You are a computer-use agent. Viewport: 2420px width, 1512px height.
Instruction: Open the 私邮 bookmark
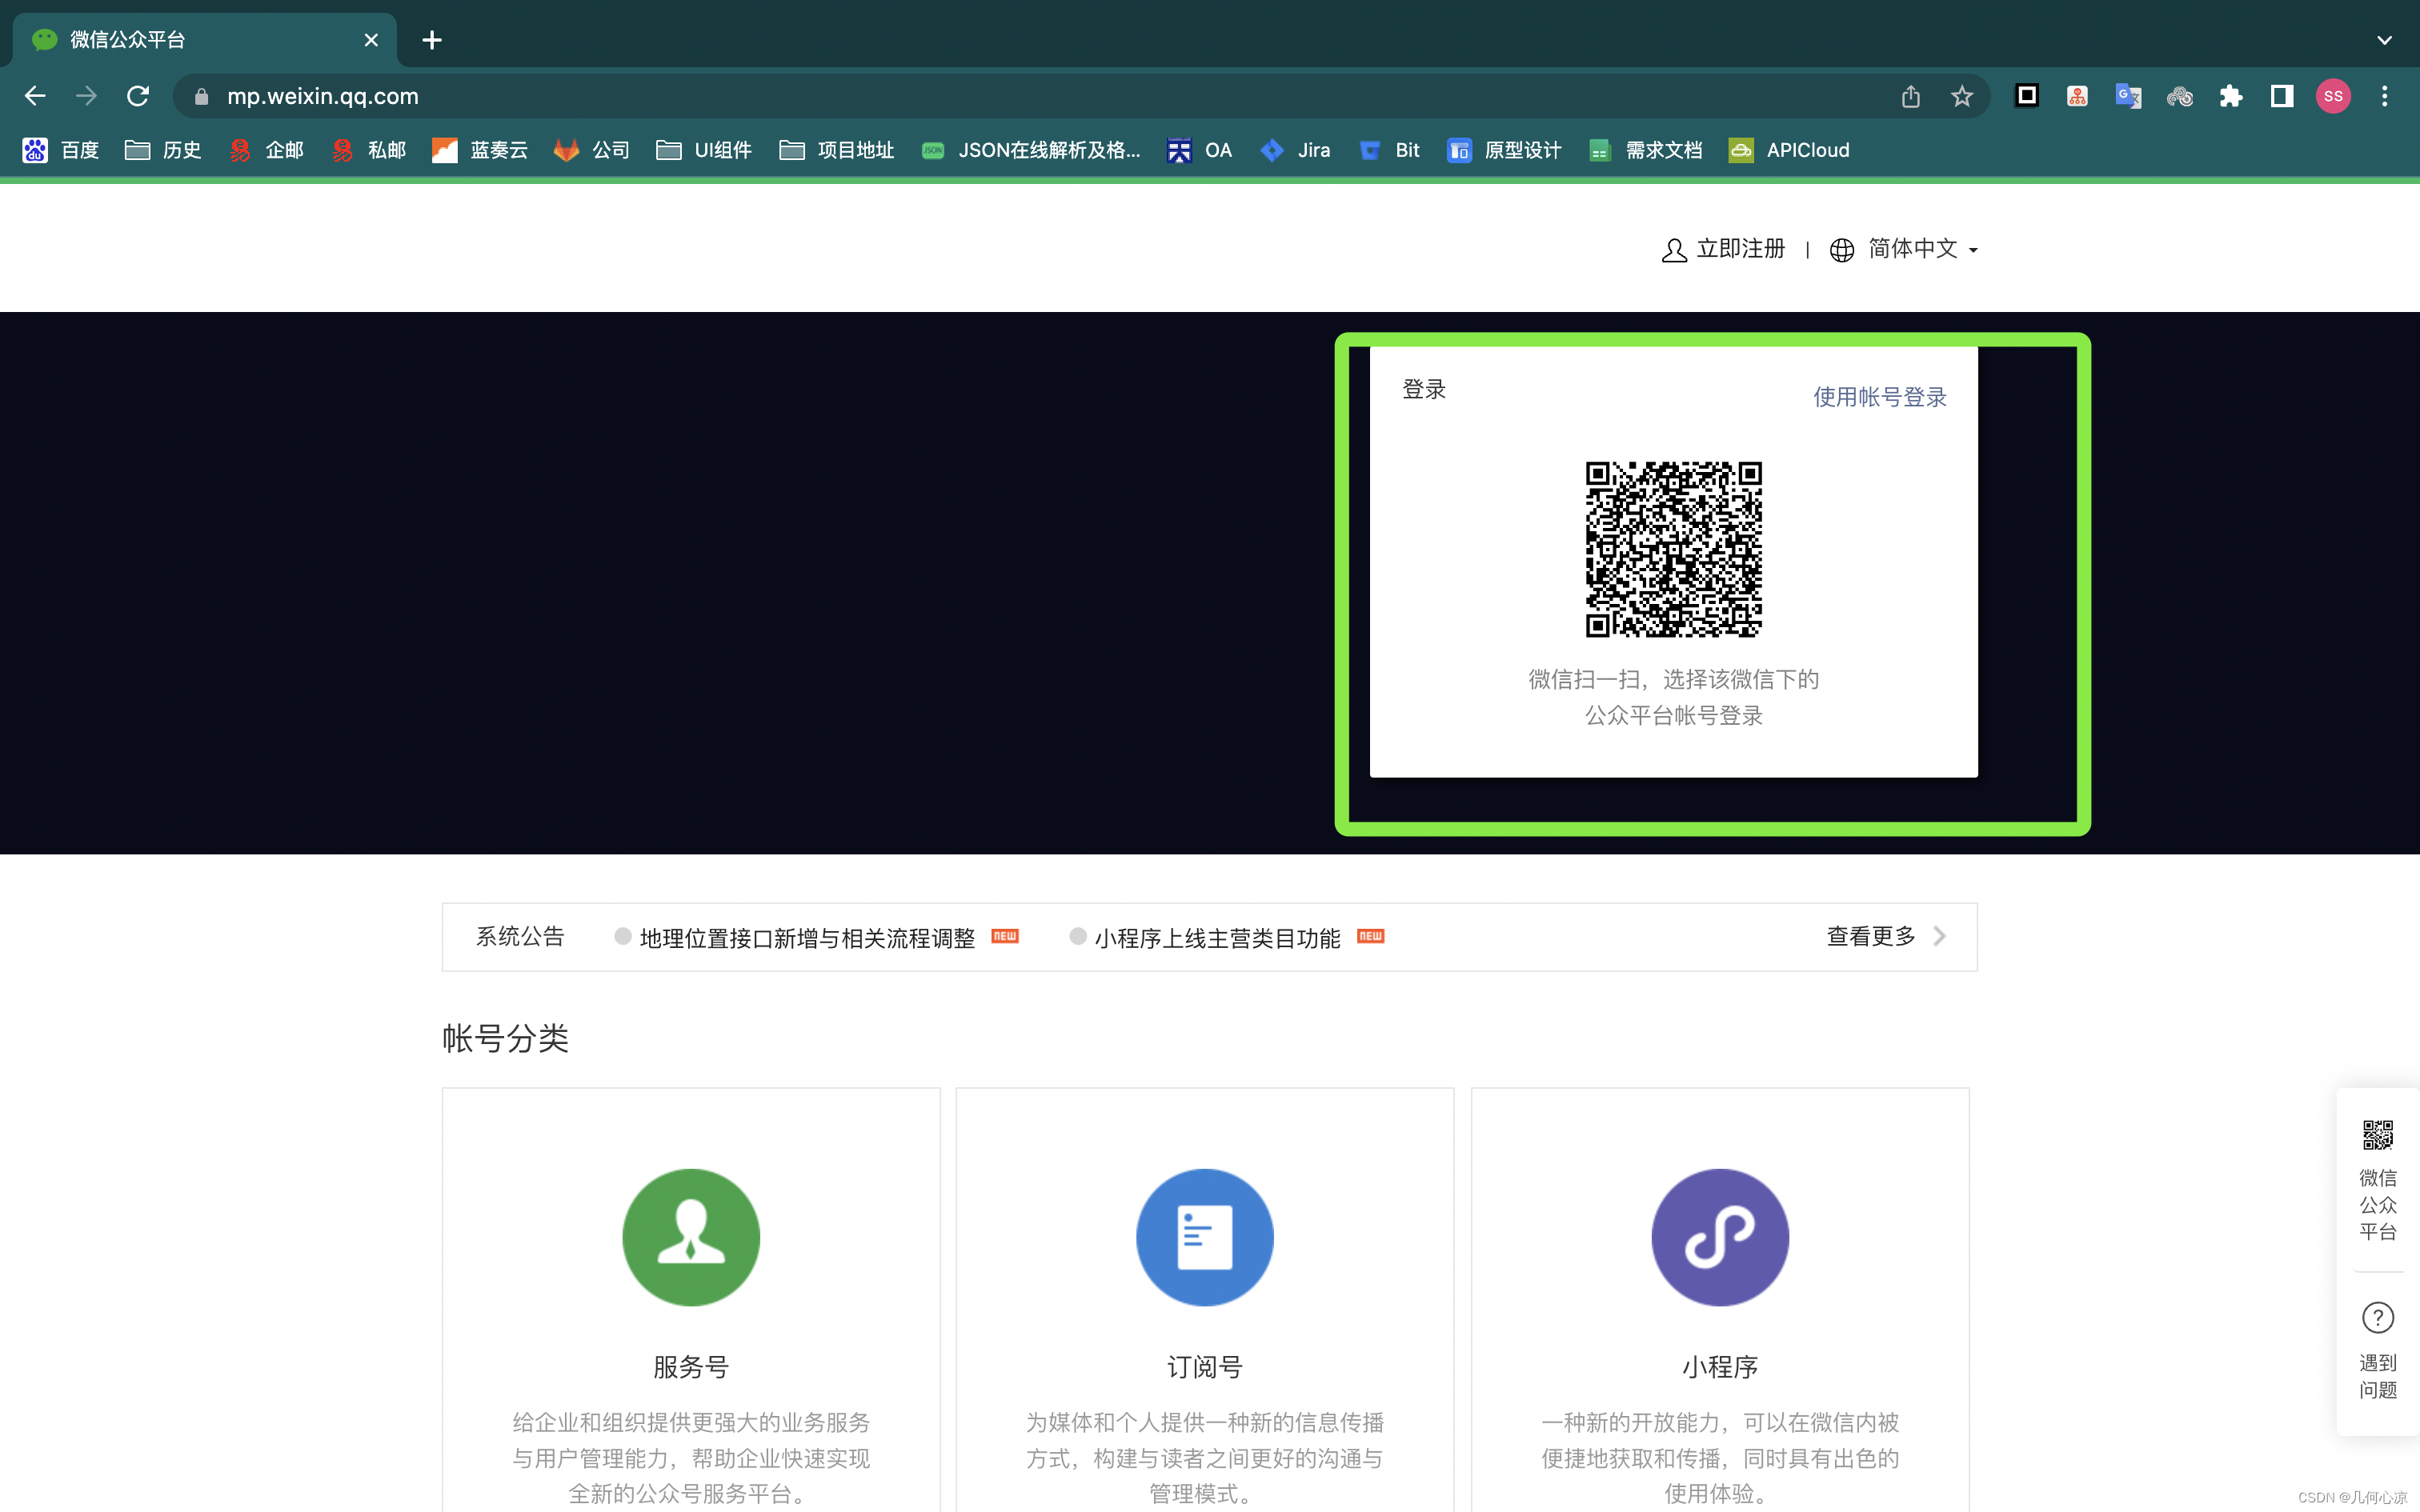[x=368, y=150]
